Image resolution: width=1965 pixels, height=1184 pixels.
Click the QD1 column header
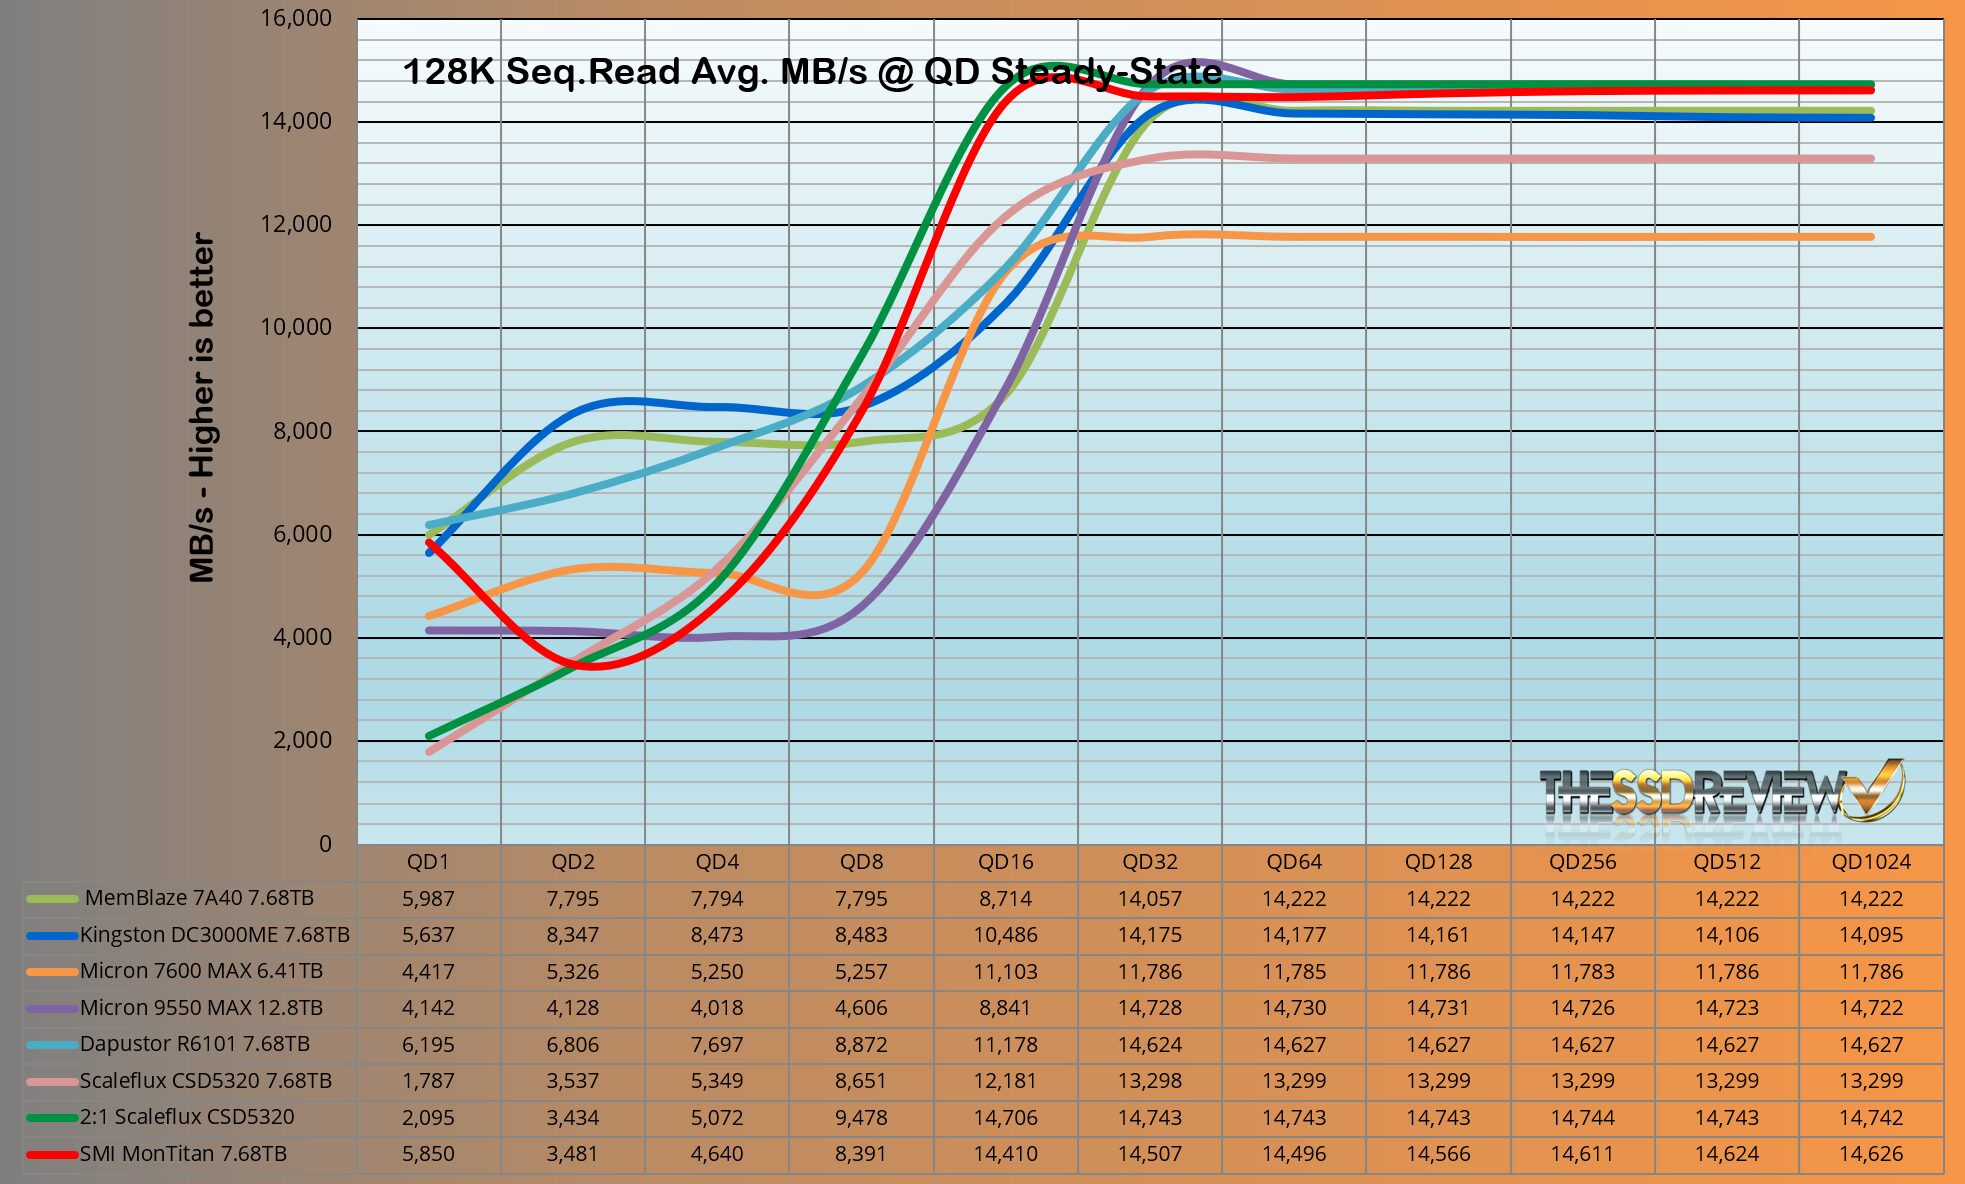pyautogui.click(x=428, y=862)
